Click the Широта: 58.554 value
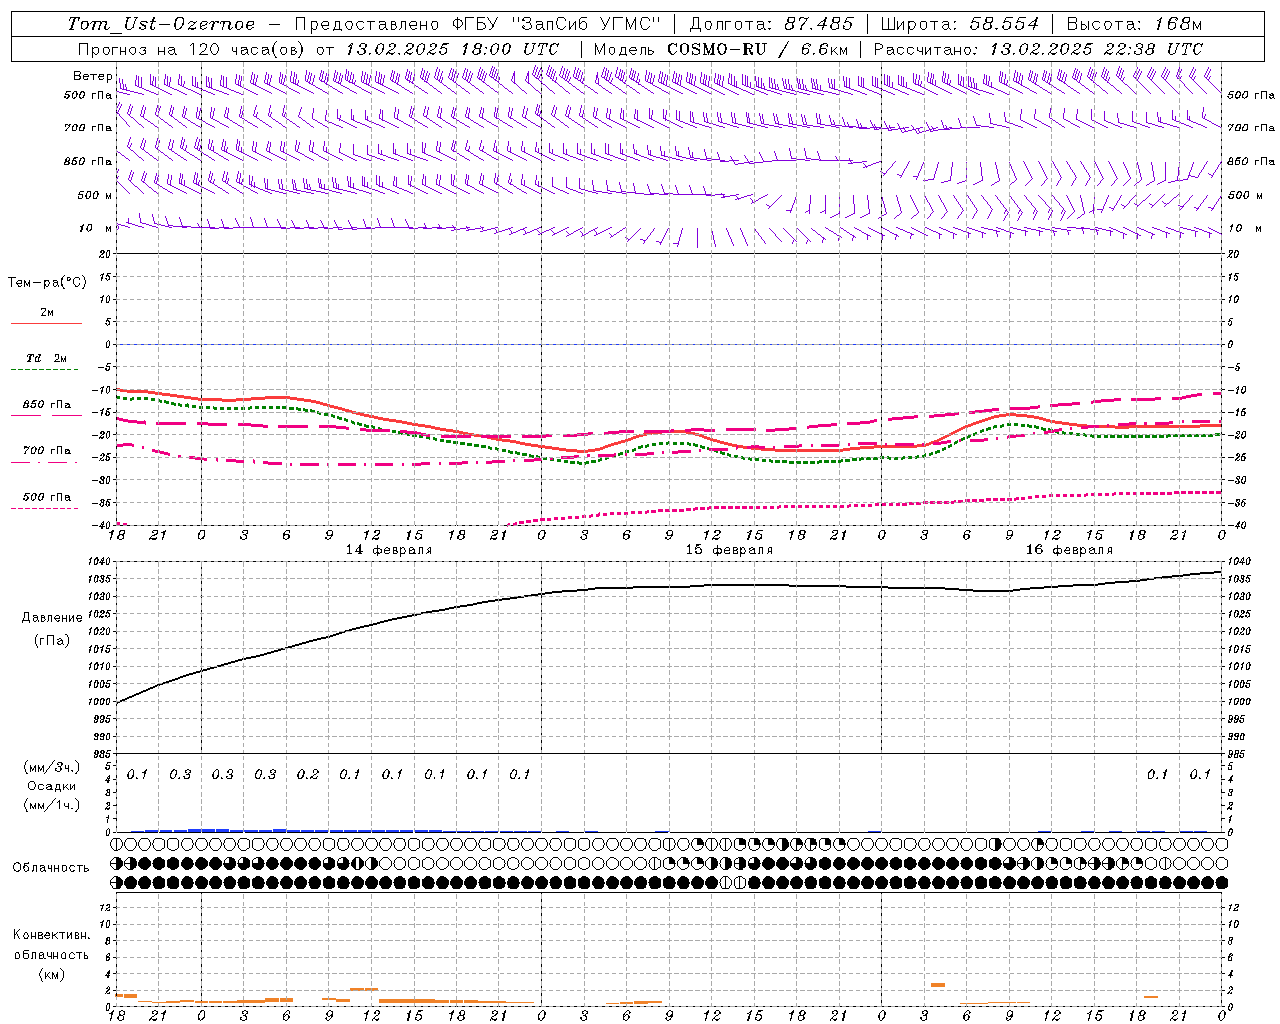This screenshot has width=1280, height=1024. [960, 24]
